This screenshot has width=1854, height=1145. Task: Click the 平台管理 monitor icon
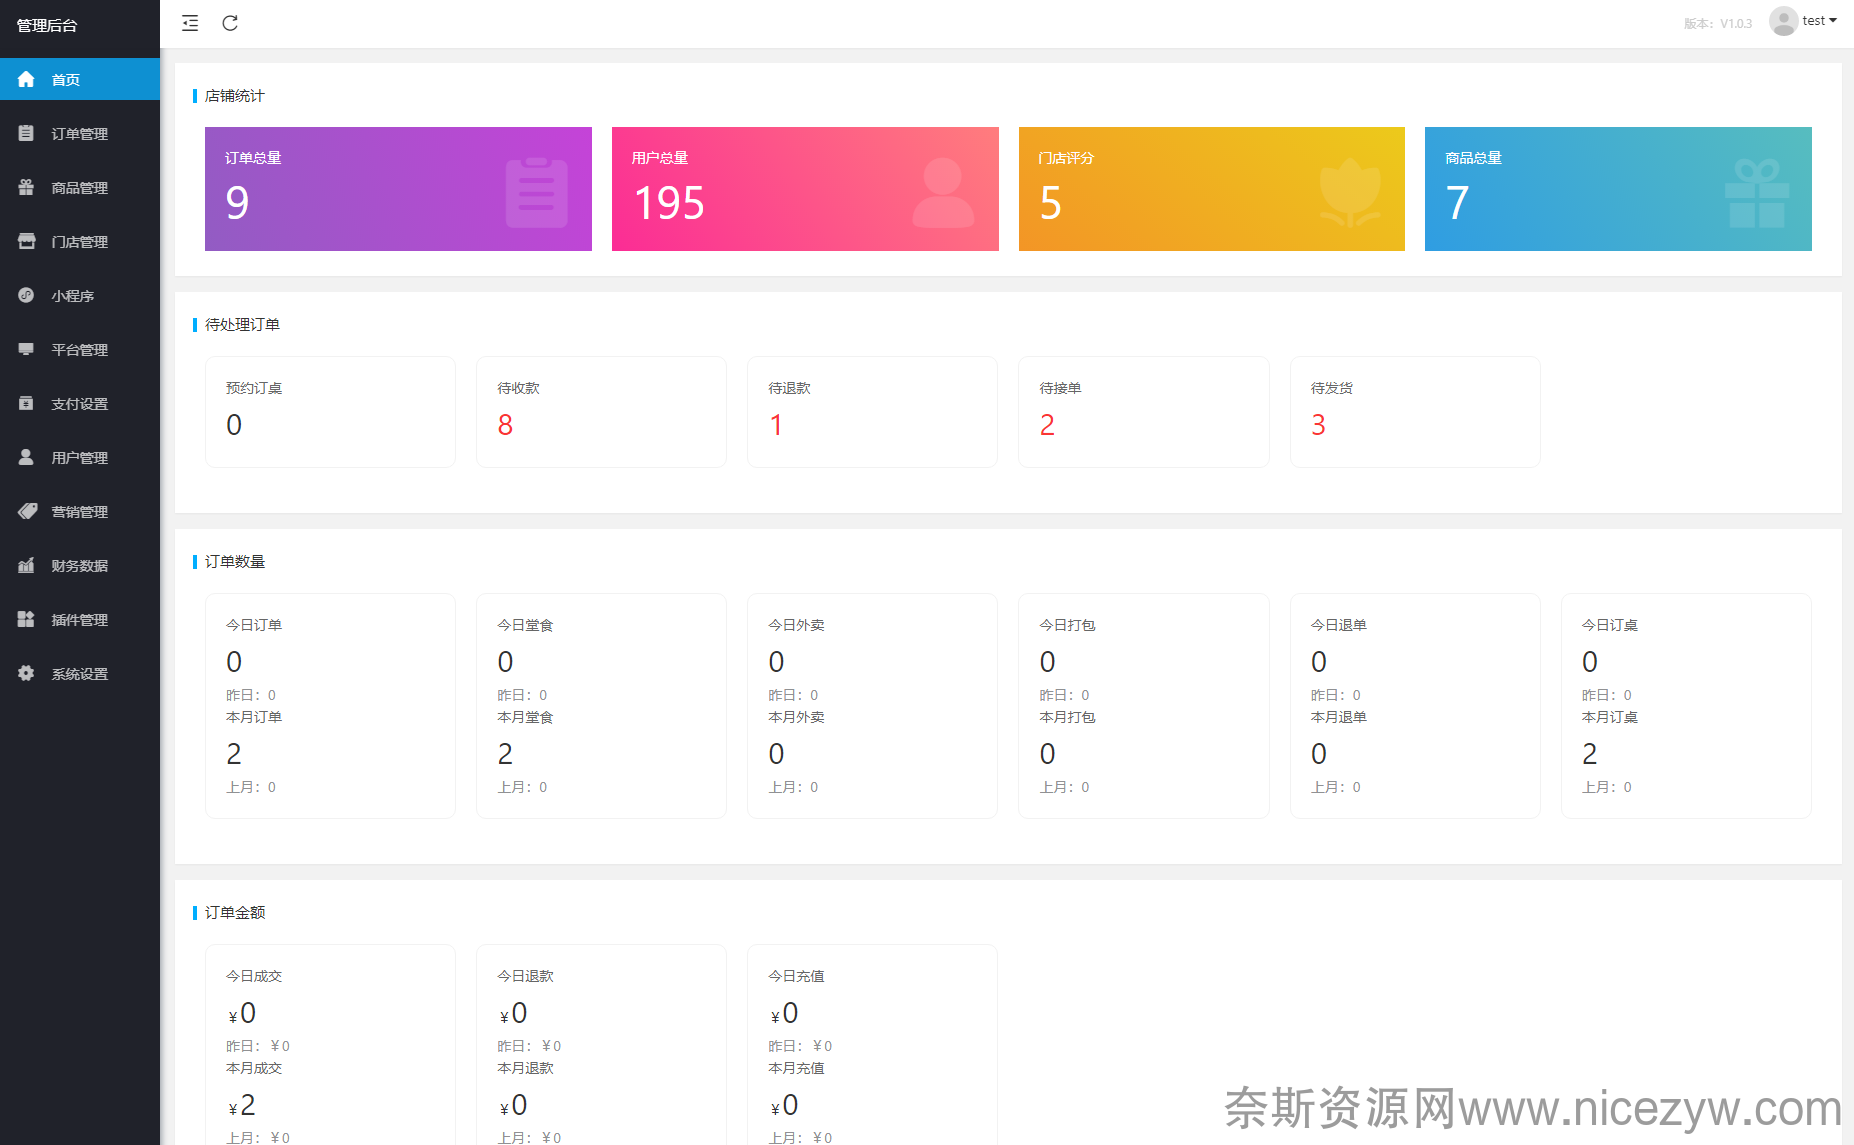click(26, 349)
